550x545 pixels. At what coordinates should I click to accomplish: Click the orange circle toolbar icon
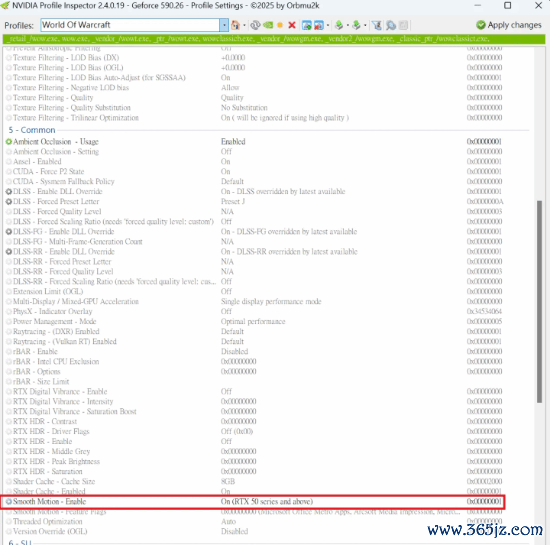tap(280, 25)
